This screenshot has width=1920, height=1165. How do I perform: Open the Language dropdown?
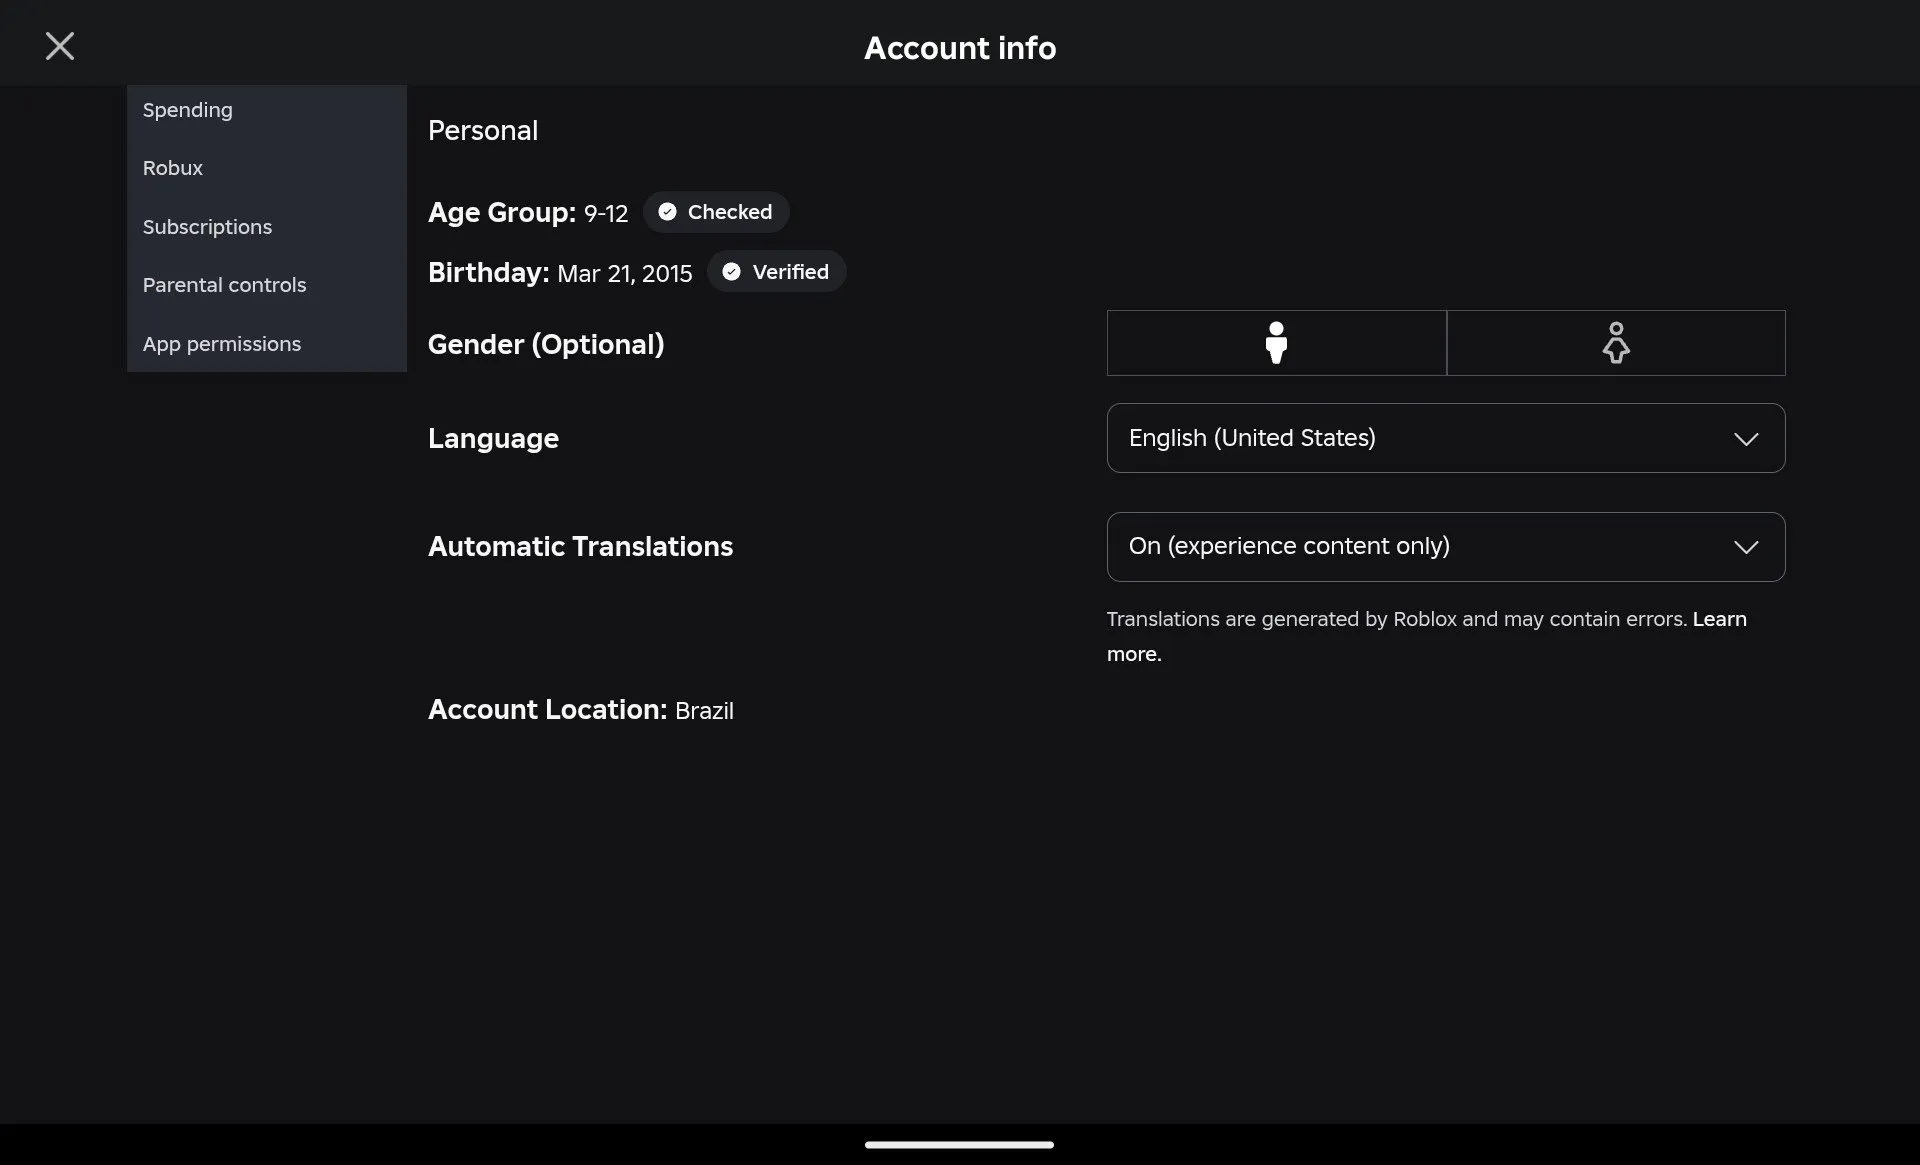1446,438
